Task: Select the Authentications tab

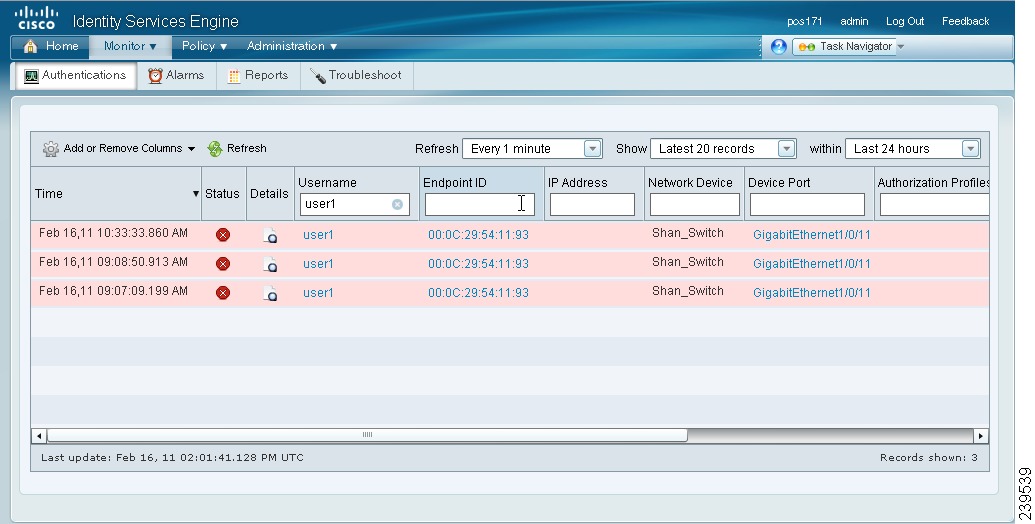Action: (x=75, y=75)
